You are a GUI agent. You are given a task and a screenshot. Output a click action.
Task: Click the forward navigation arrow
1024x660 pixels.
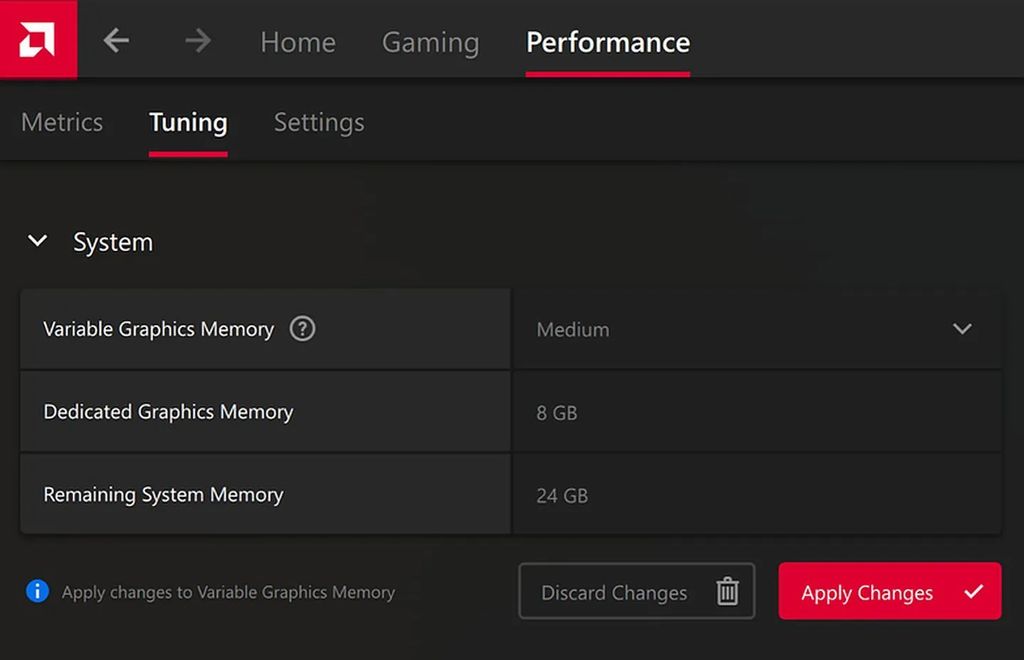[198, 41]
